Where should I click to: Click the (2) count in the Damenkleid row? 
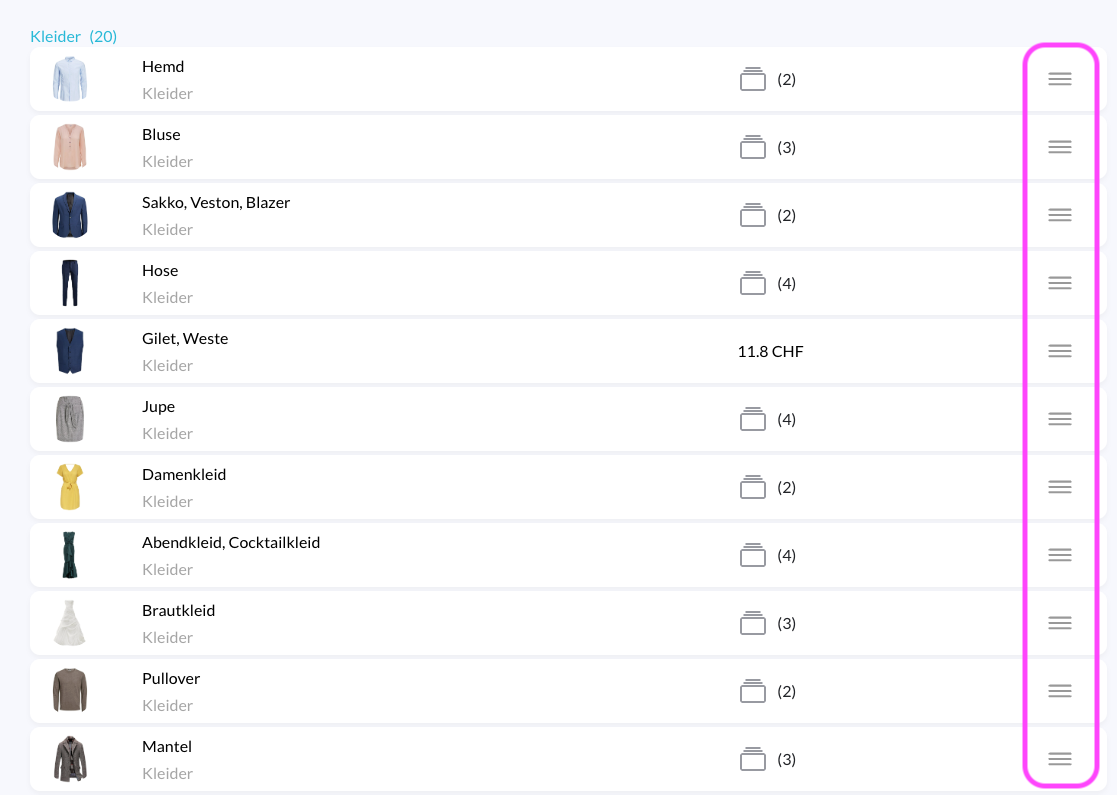786,488
